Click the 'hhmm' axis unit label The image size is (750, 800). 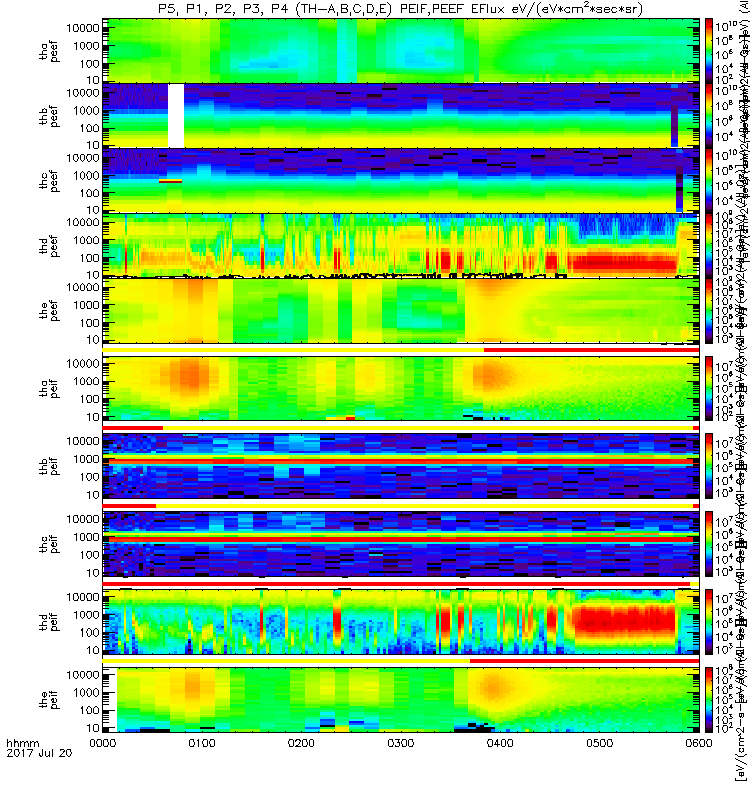pyautogui.click(x=22, y=743)
